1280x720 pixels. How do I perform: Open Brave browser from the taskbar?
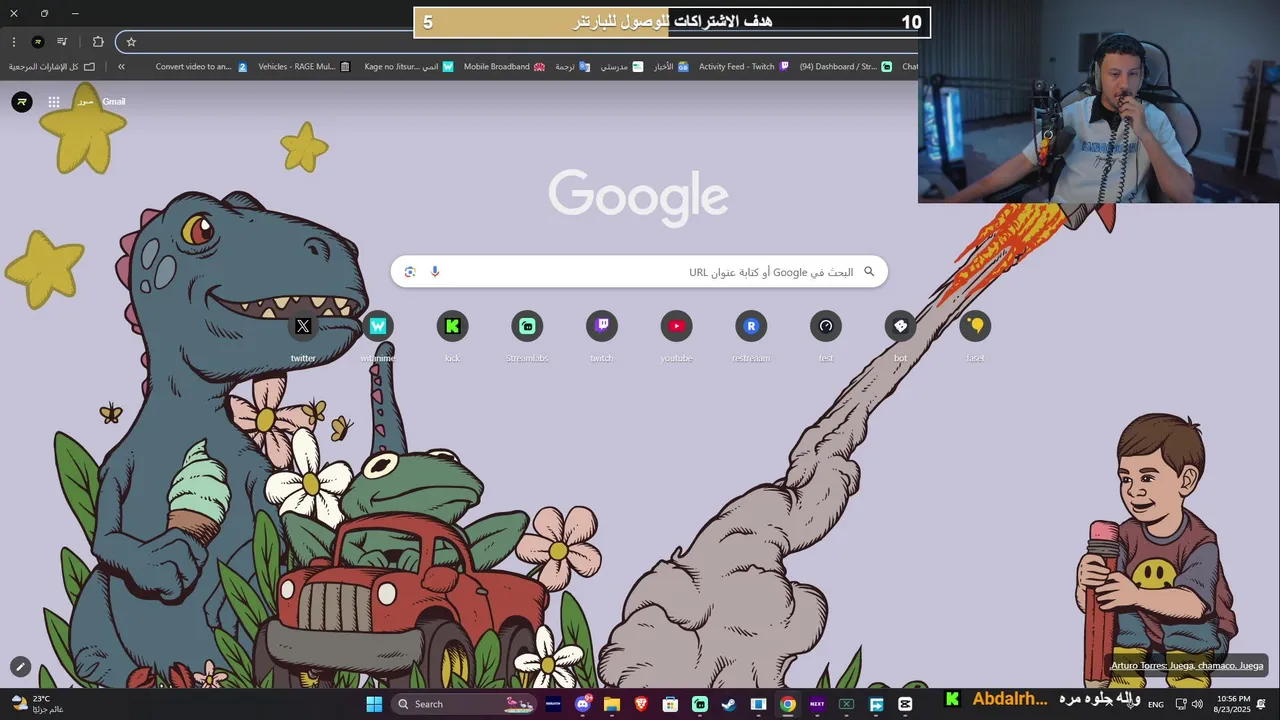click(x=641, y=704)
